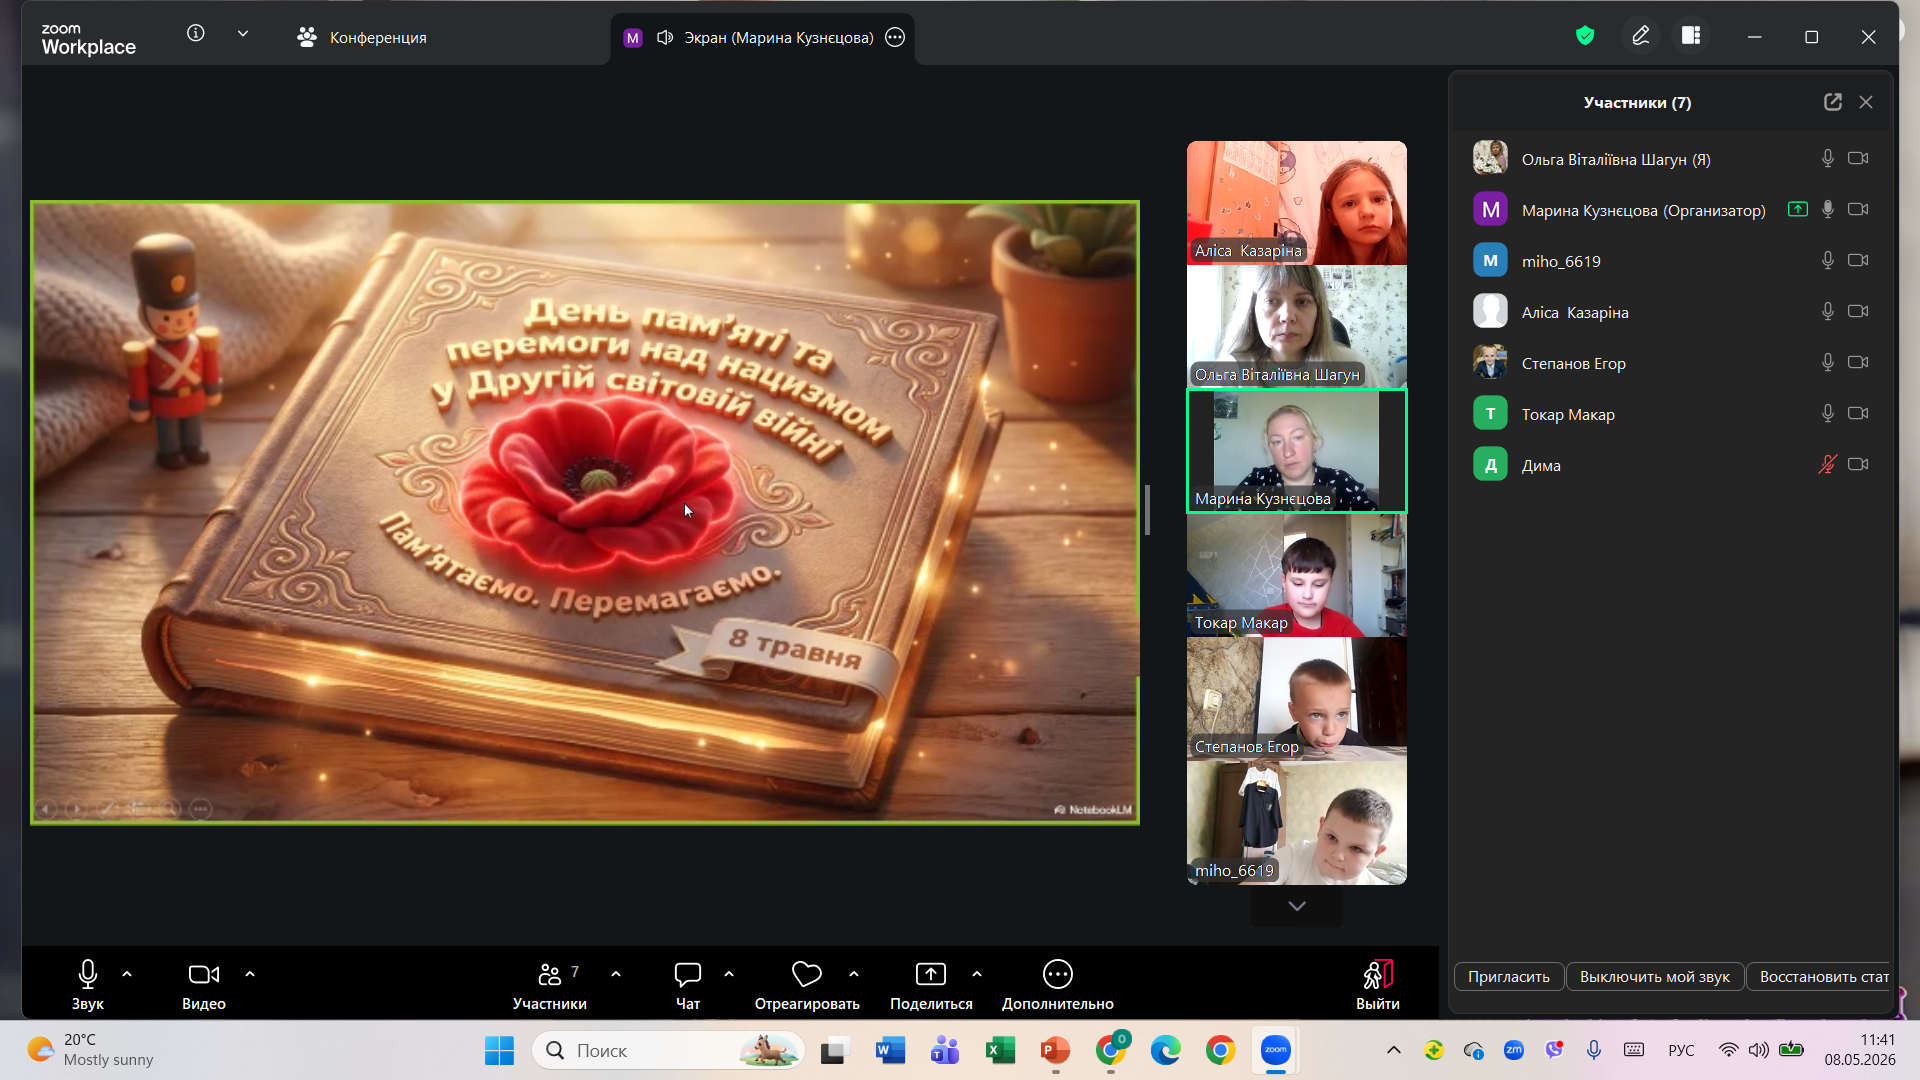Pop out the participants panel
The image size is (1920, 1080).
point(1832,102)
